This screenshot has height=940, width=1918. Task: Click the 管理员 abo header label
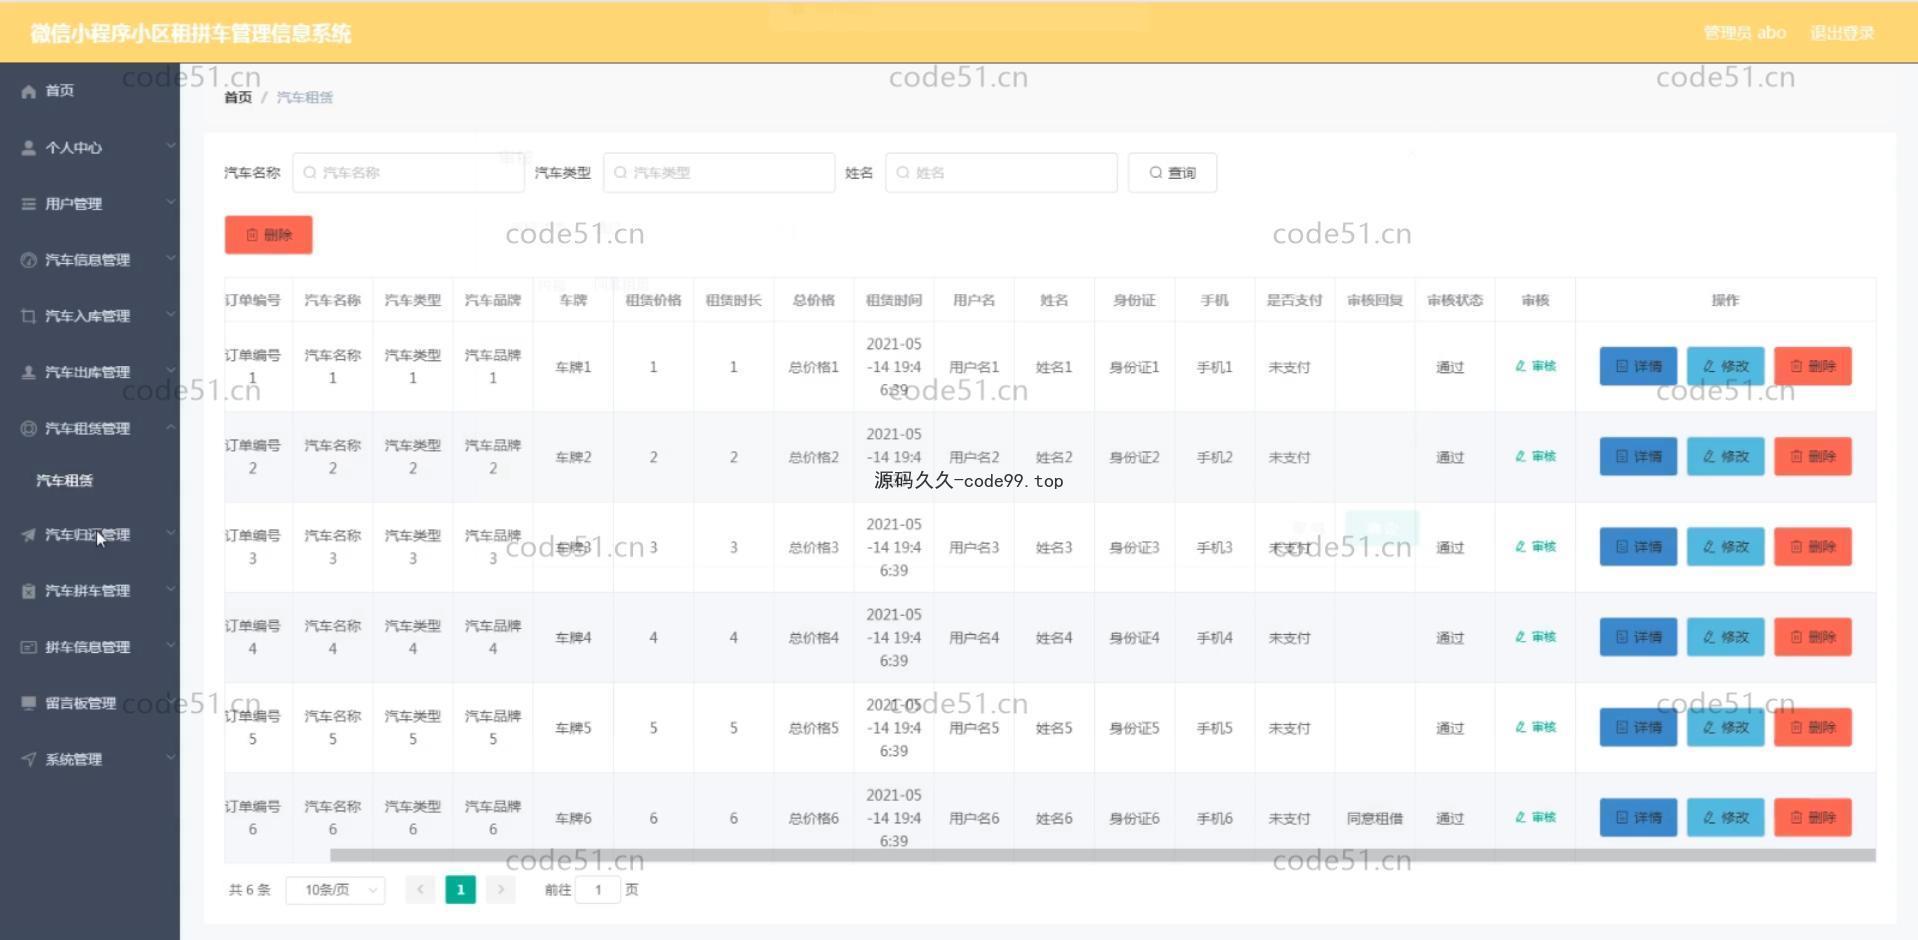point(1745,33)
